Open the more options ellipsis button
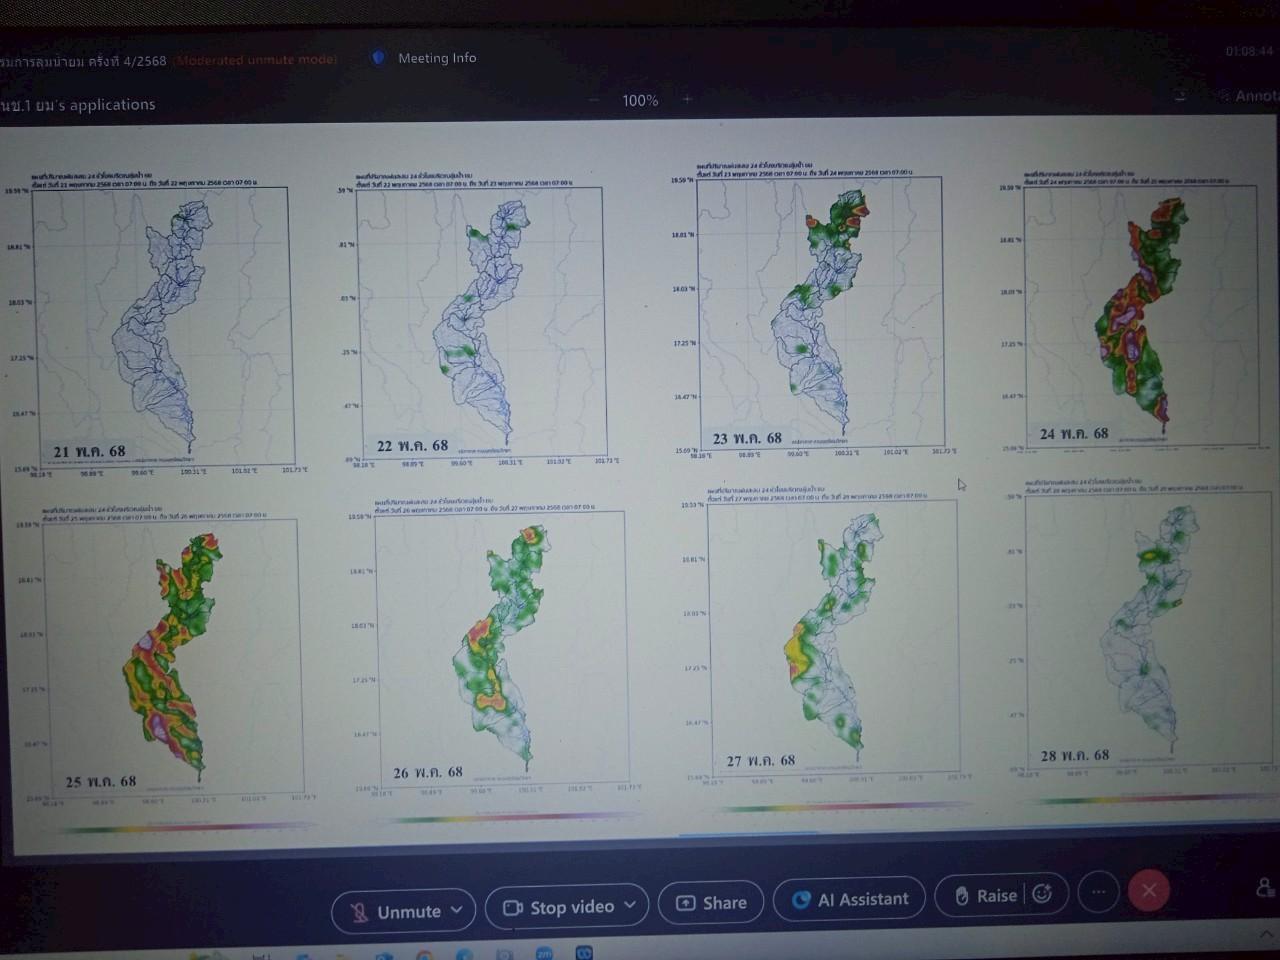Image resolution: width=1280 pixels, height=960 pixels. [x=1098, y=892]
